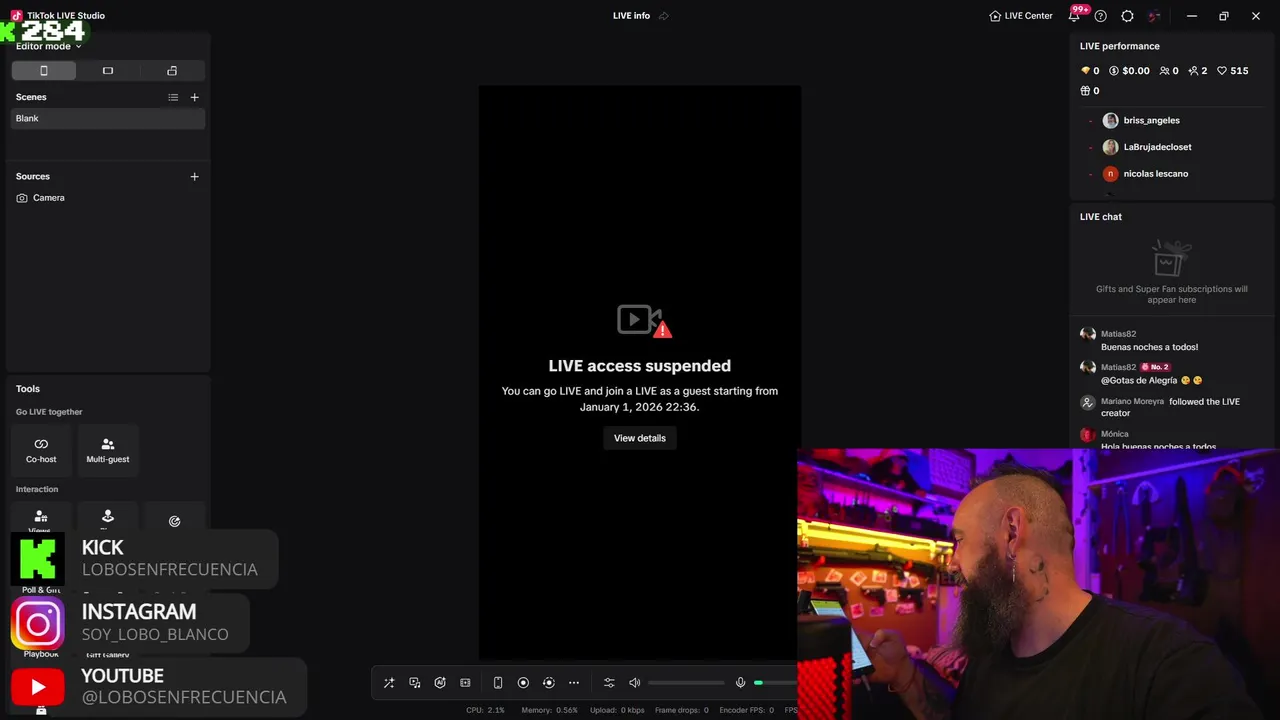Click the LIVE performance panel header
Viewport: 1280px width, 720px height.
point(1120,46)
